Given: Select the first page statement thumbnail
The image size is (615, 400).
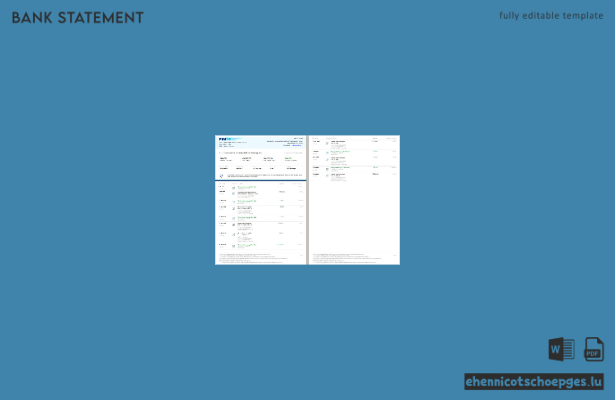Looking at the screenshot, I should pos(260,200).
